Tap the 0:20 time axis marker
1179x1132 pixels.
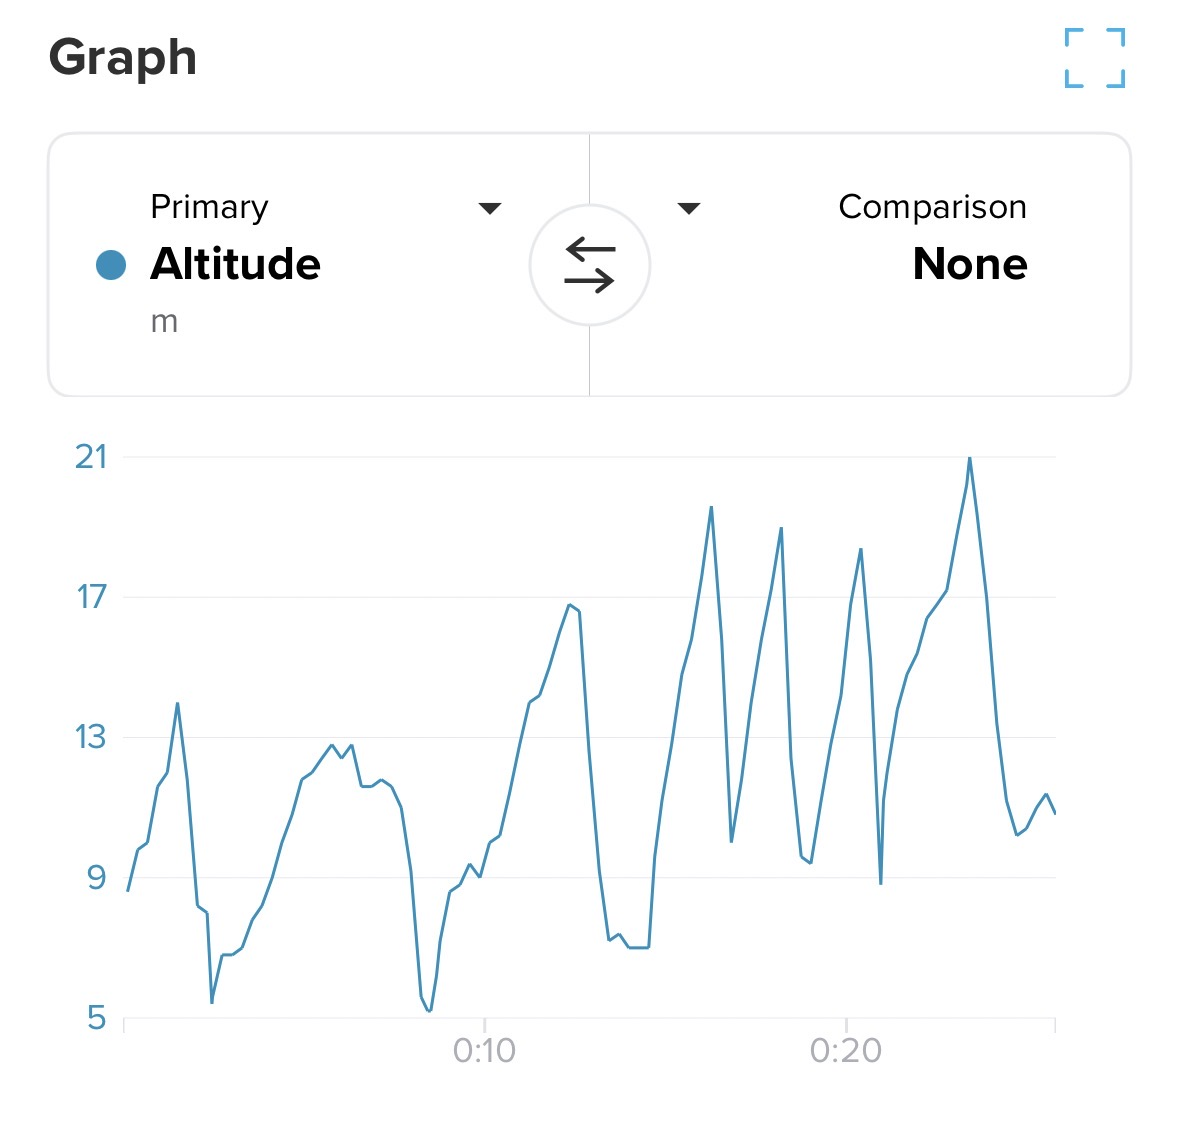tap(846, 1050)
